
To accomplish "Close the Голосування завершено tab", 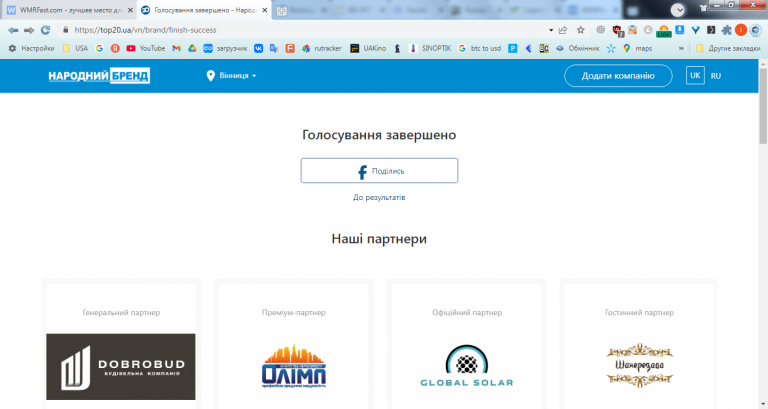I will [x=265, y=10].
